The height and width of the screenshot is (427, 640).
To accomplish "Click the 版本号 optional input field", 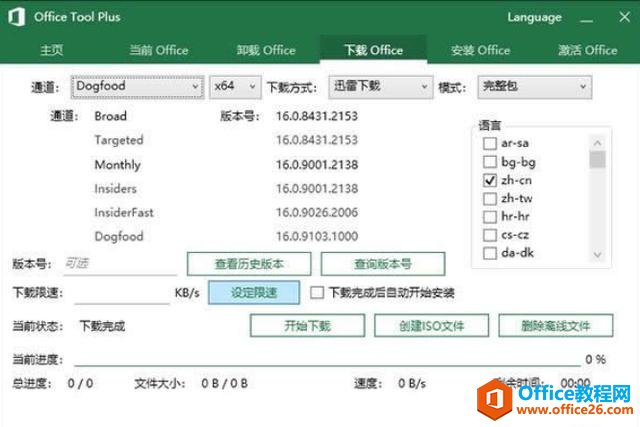I will (120, 265).
